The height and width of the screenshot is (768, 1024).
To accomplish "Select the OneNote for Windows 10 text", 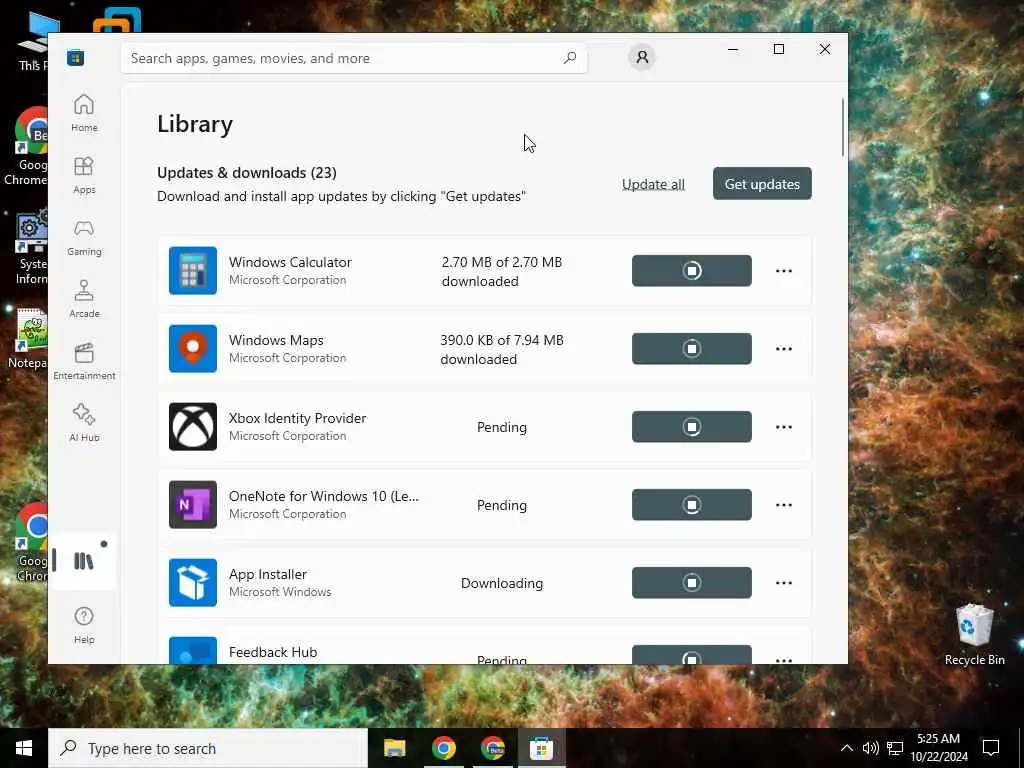I will pyautogui.click(x=324, y=496).
